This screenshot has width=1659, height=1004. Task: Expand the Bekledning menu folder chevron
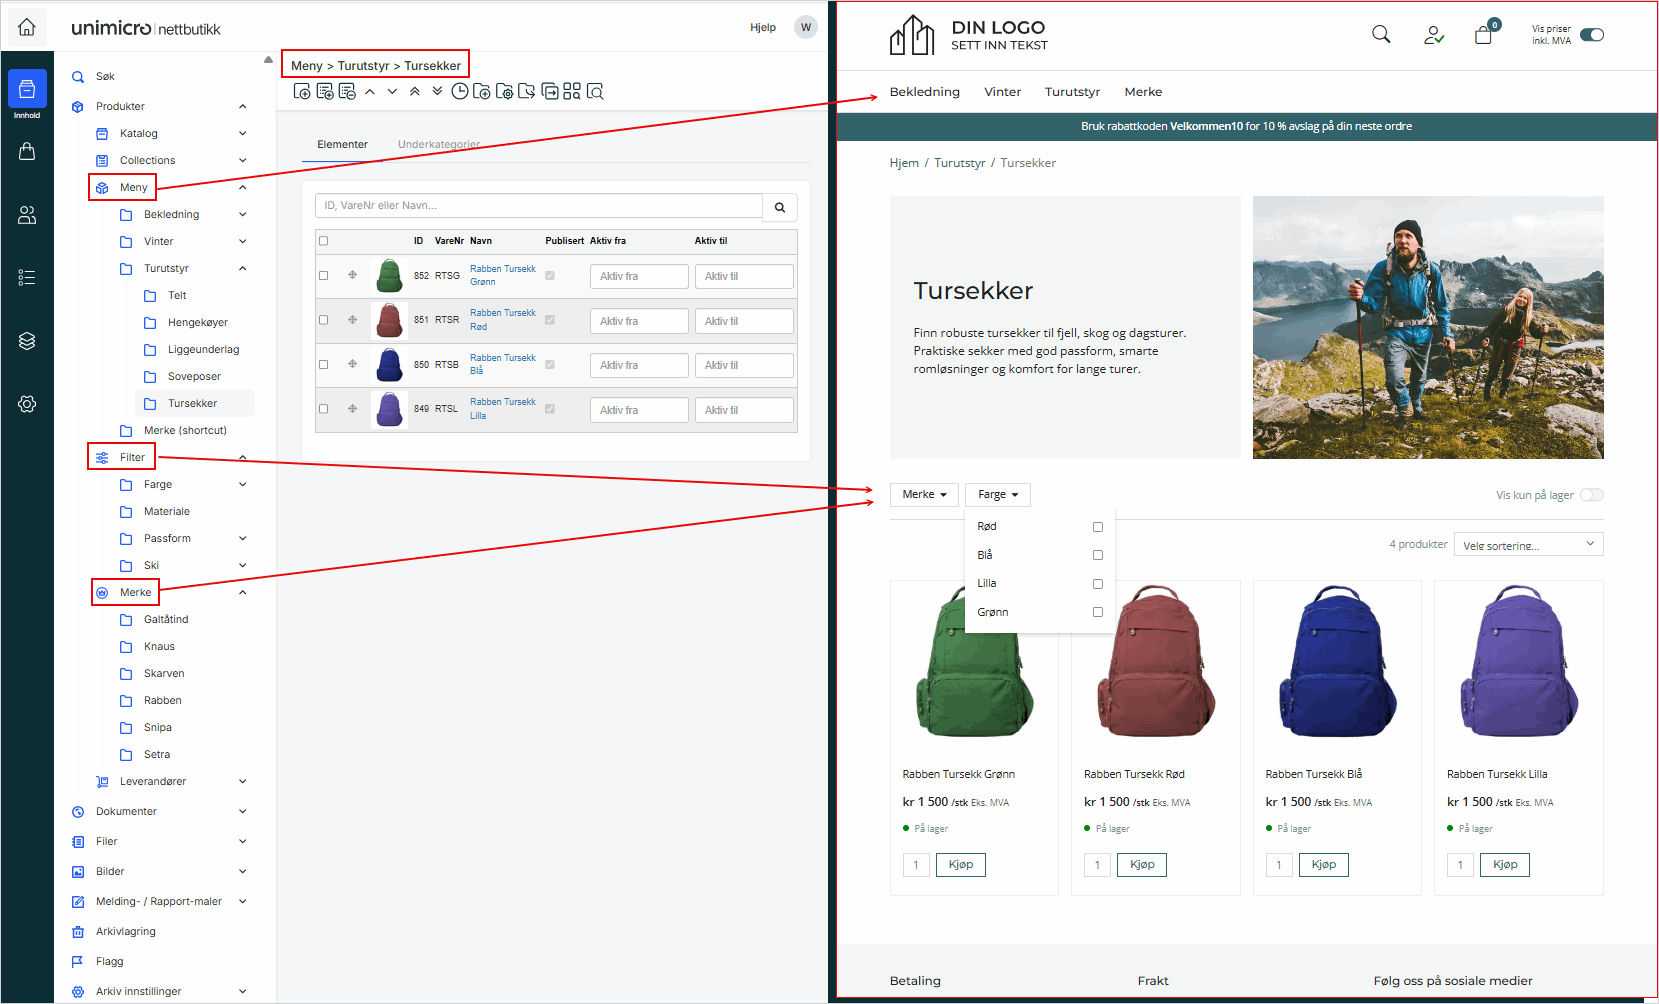click(x=242, y=214)
